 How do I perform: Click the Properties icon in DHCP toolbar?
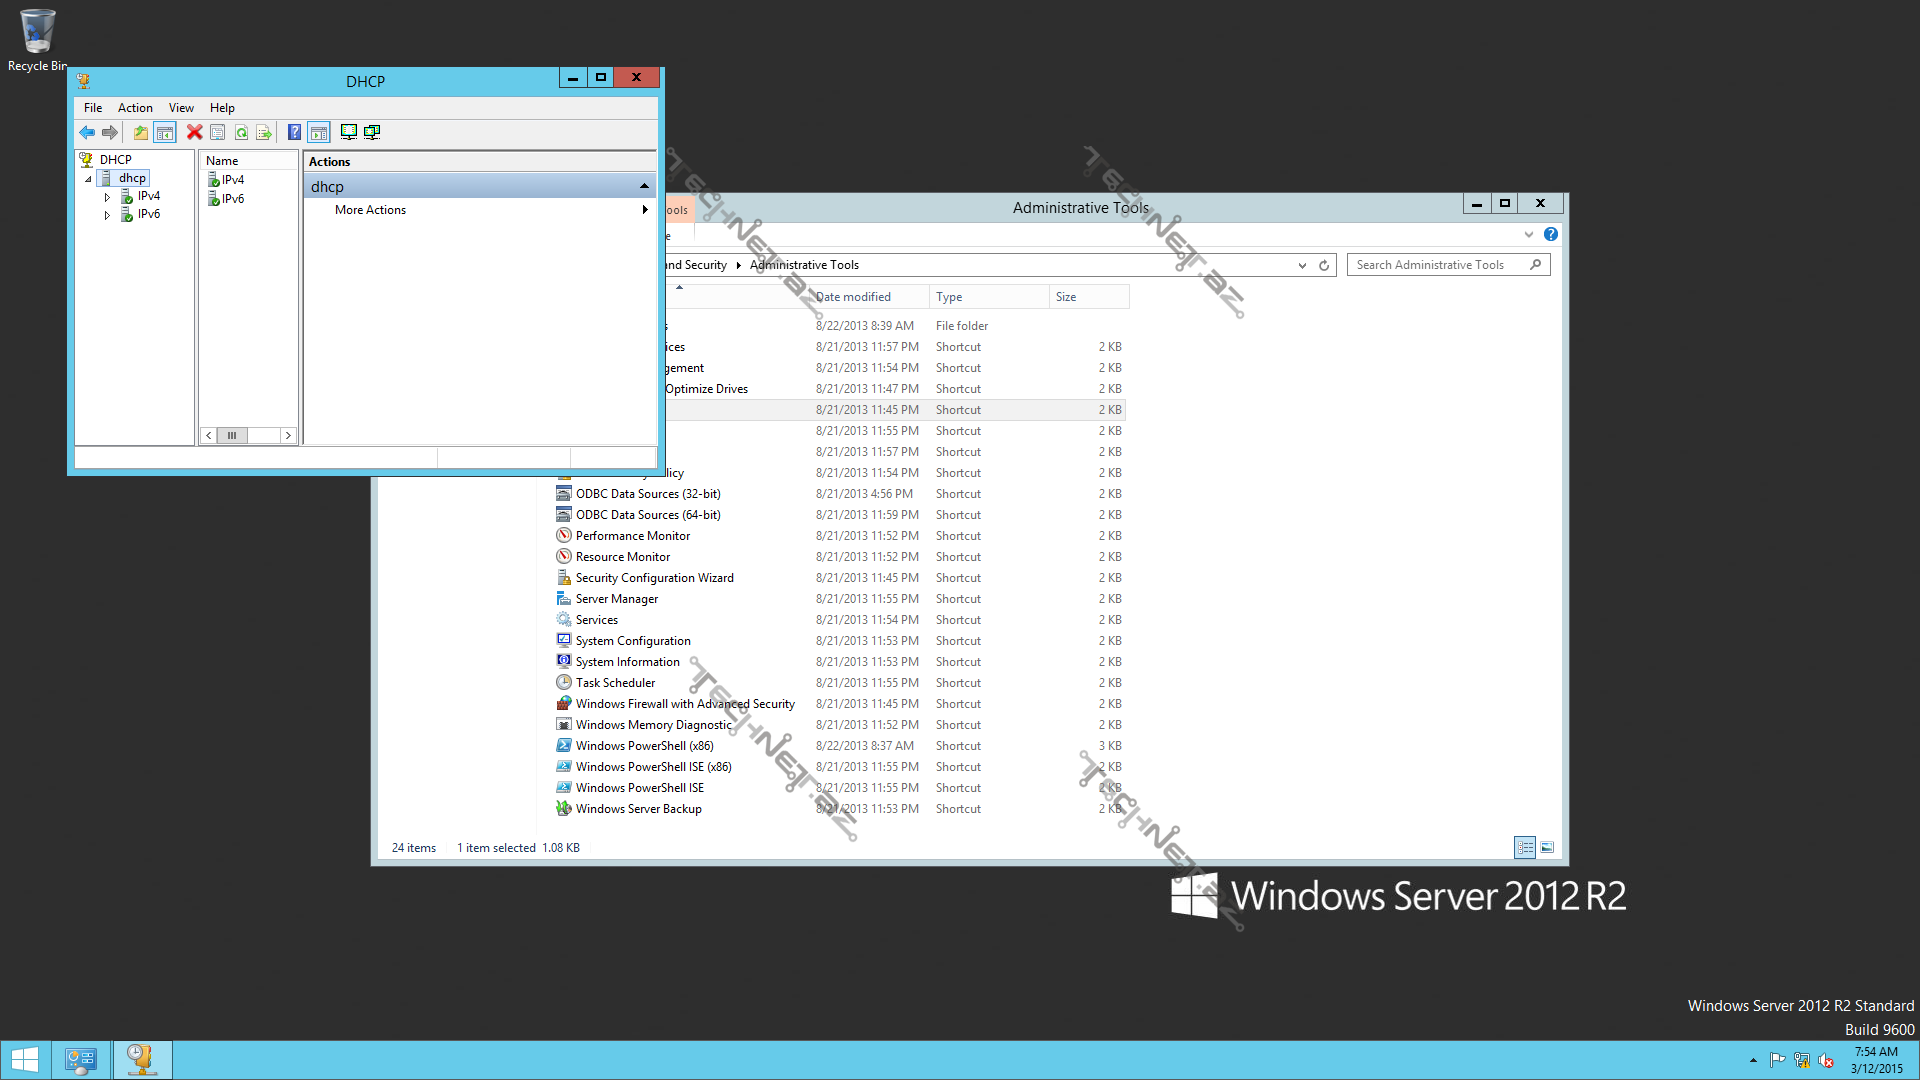[217, 132]
